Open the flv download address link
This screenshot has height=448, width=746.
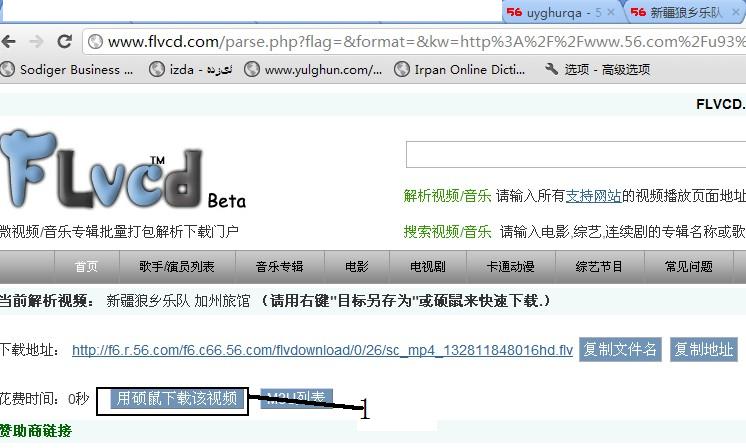(x=322, y=351)
